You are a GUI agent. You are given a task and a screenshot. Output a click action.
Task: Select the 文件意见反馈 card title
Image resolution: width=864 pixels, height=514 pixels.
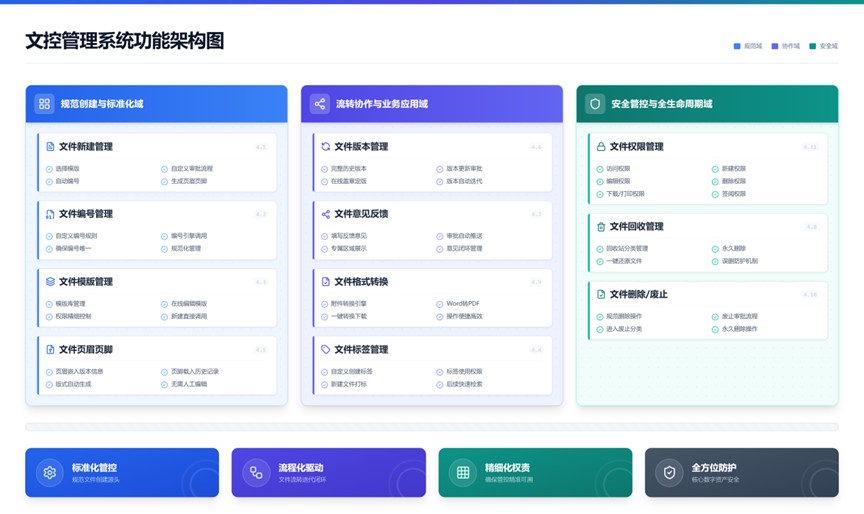361,214
